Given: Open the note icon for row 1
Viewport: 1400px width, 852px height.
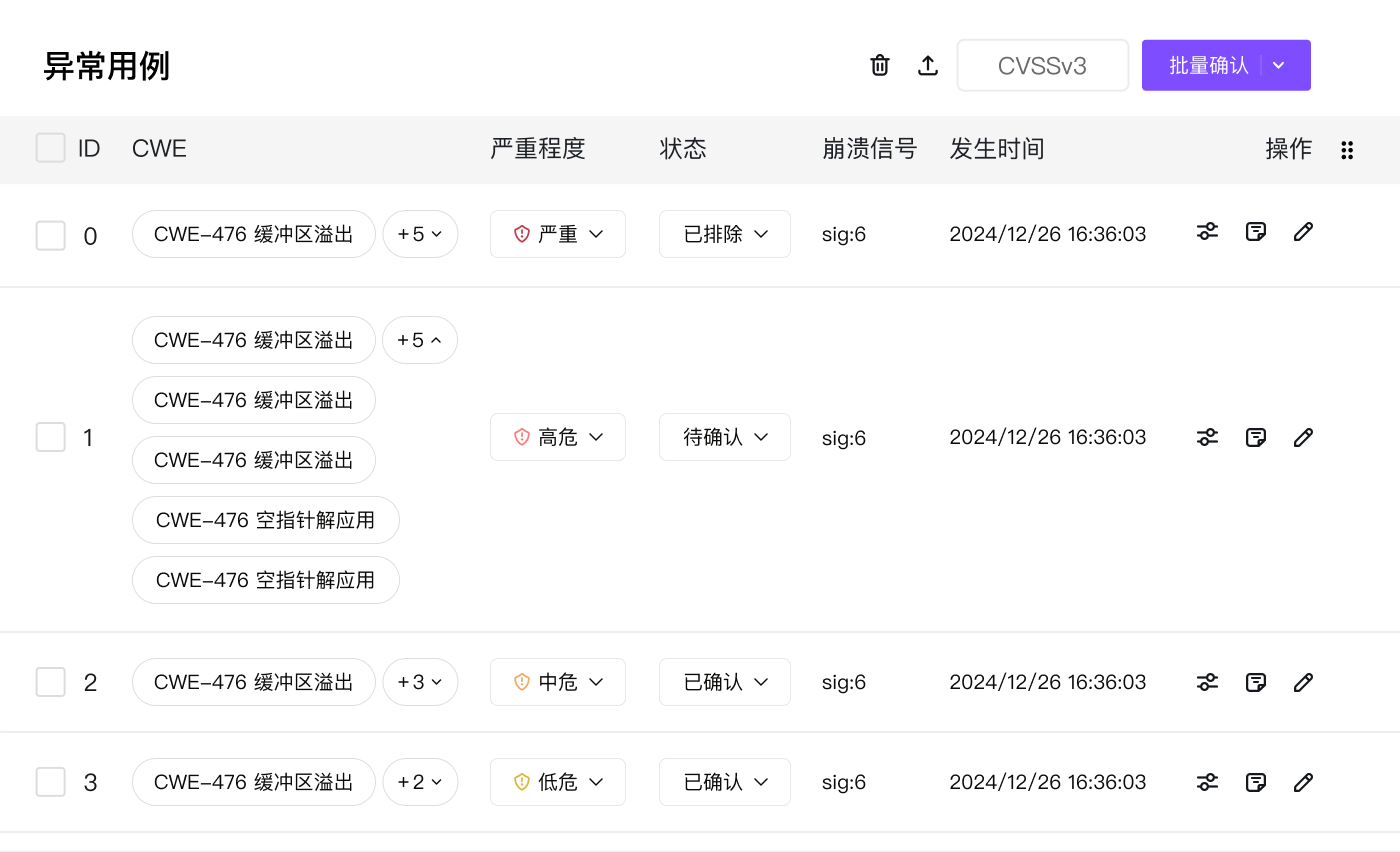Looking at the screenshot, I should pos(1255,437).
